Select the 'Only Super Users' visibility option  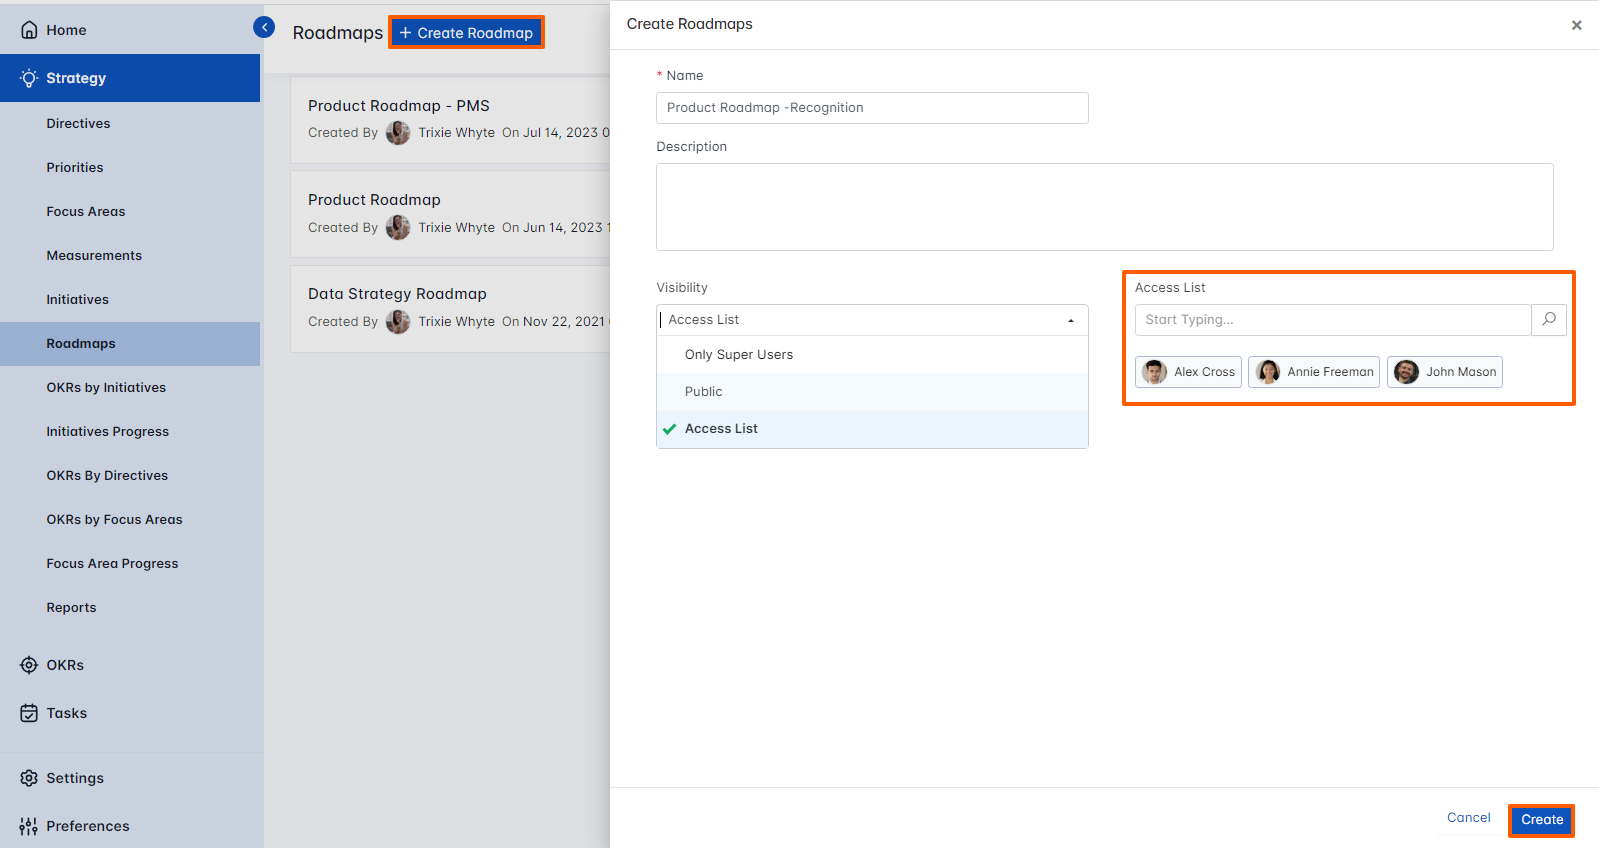click(x=738, y=355)
